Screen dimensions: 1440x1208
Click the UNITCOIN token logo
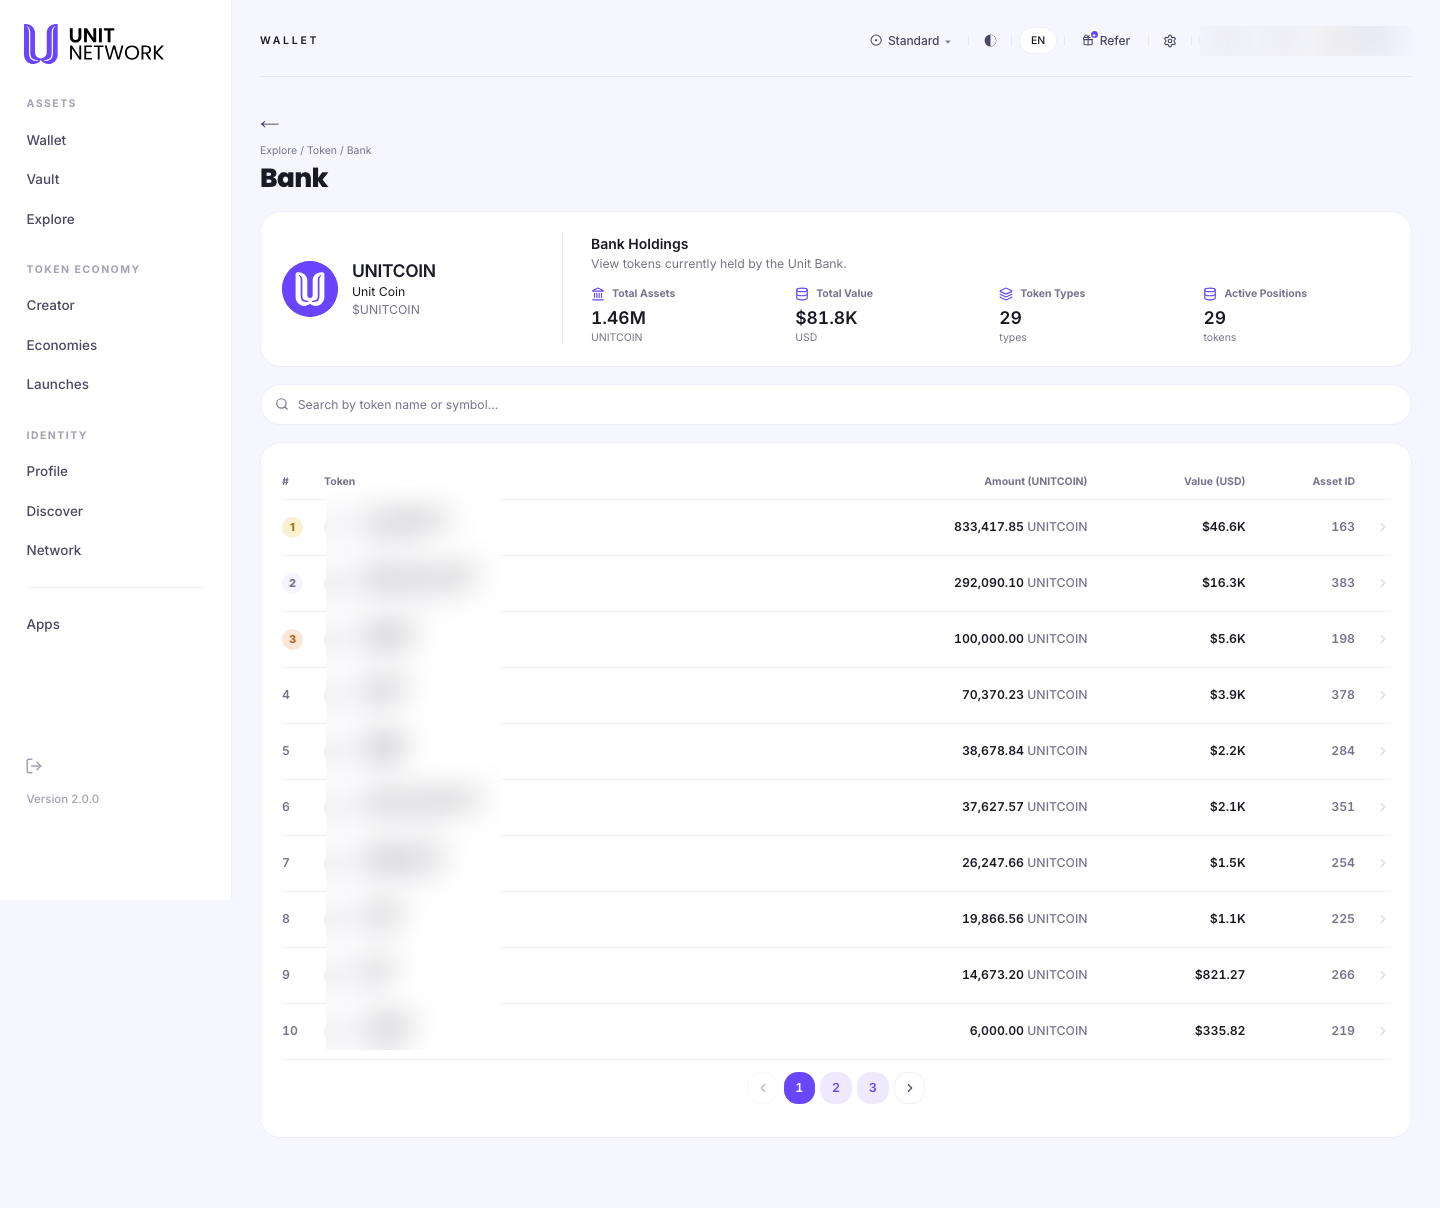[310, 289]
